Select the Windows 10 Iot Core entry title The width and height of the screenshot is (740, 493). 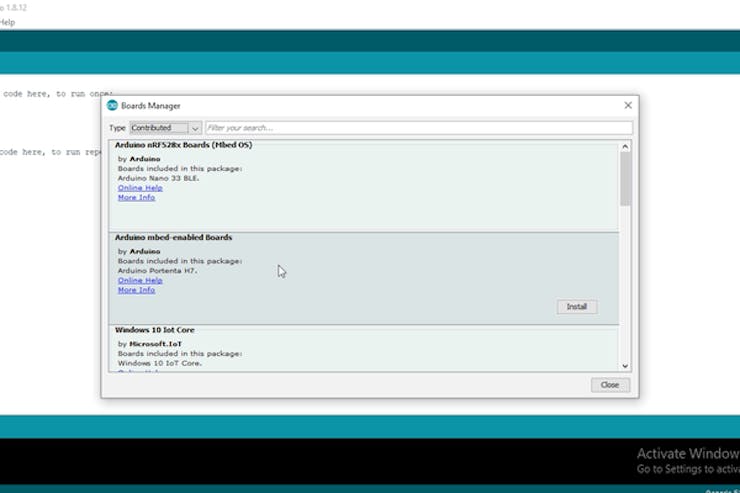pyautogui.click(x=154, y=330)
